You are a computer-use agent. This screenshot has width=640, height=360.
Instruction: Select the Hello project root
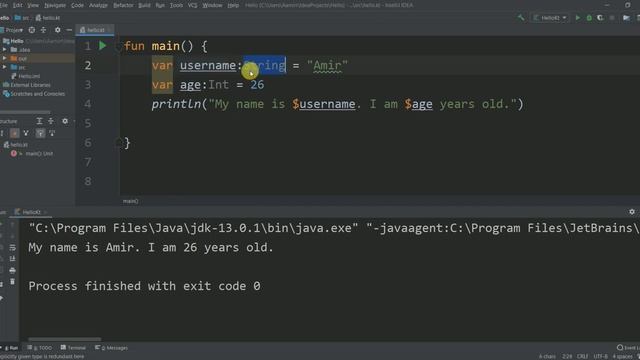coord(13,41)
